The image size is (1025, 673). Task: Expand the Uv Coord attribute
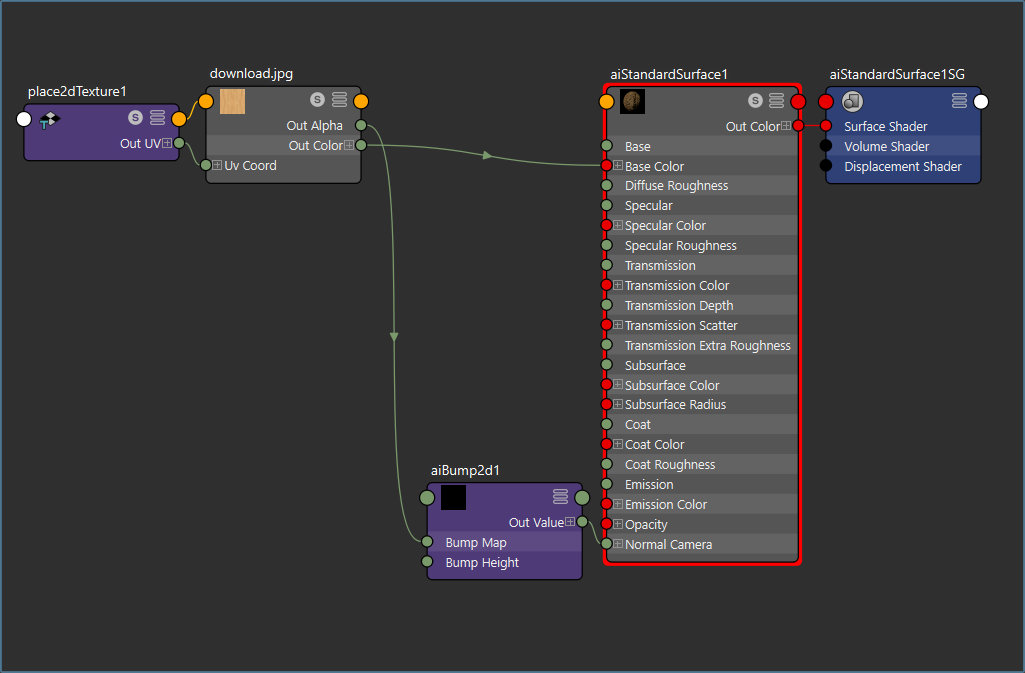point(217,165)
